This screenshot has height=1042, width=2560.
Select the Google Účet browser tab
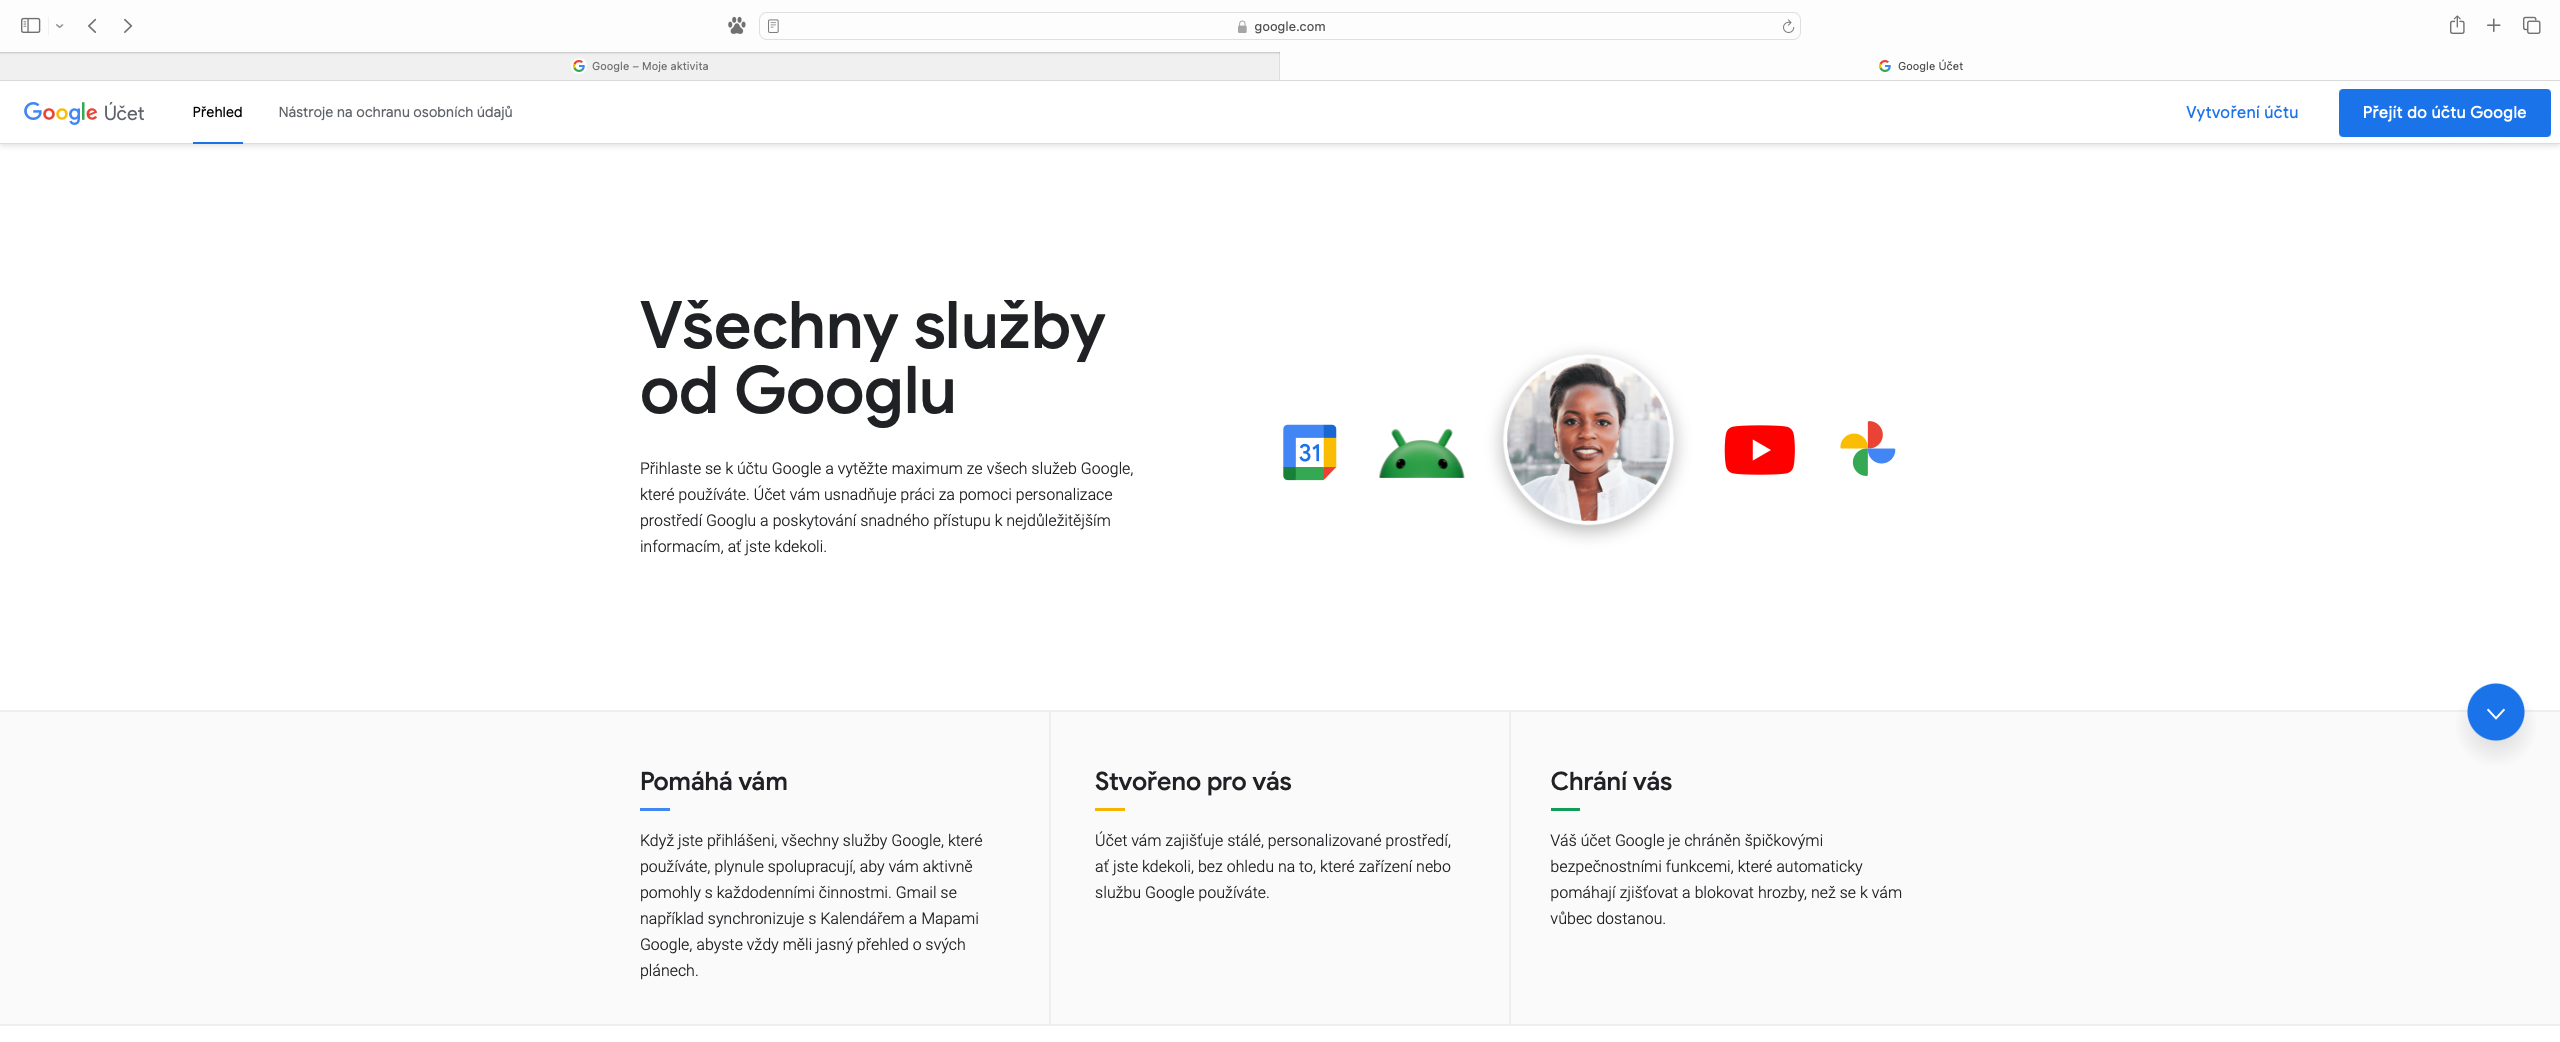click(1920, 66)
